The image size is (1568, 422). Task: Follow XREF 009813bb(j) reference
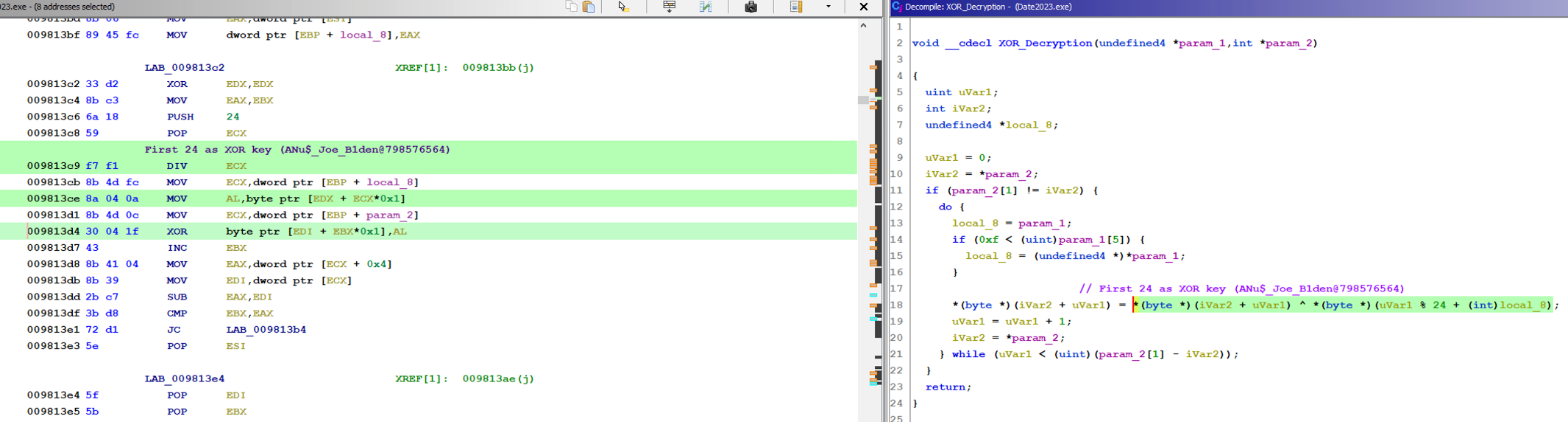497,68
